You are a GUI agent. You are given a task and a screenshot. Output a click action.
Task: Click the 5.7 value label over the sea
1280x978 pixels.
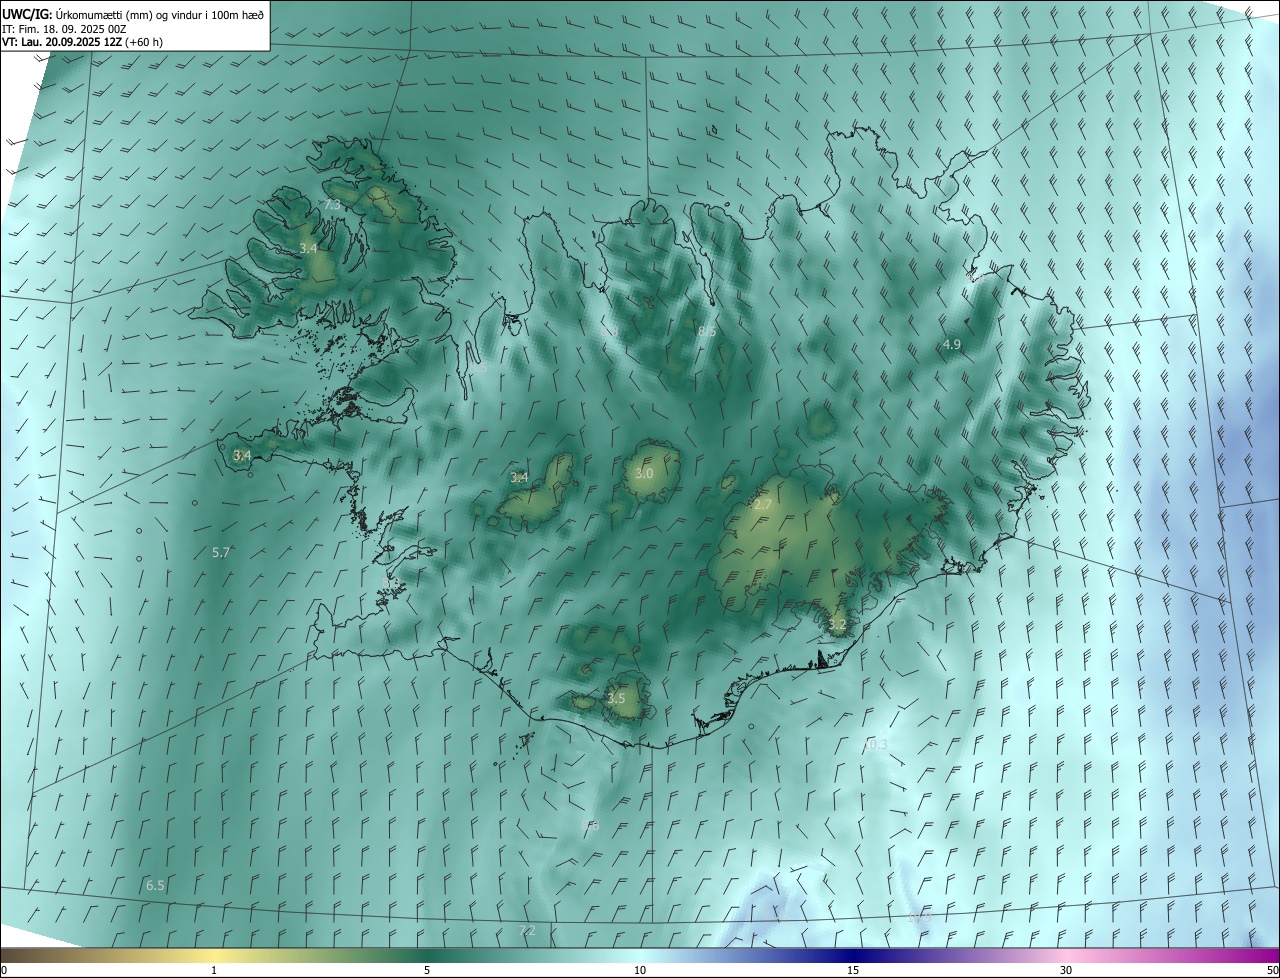point(222,552)
